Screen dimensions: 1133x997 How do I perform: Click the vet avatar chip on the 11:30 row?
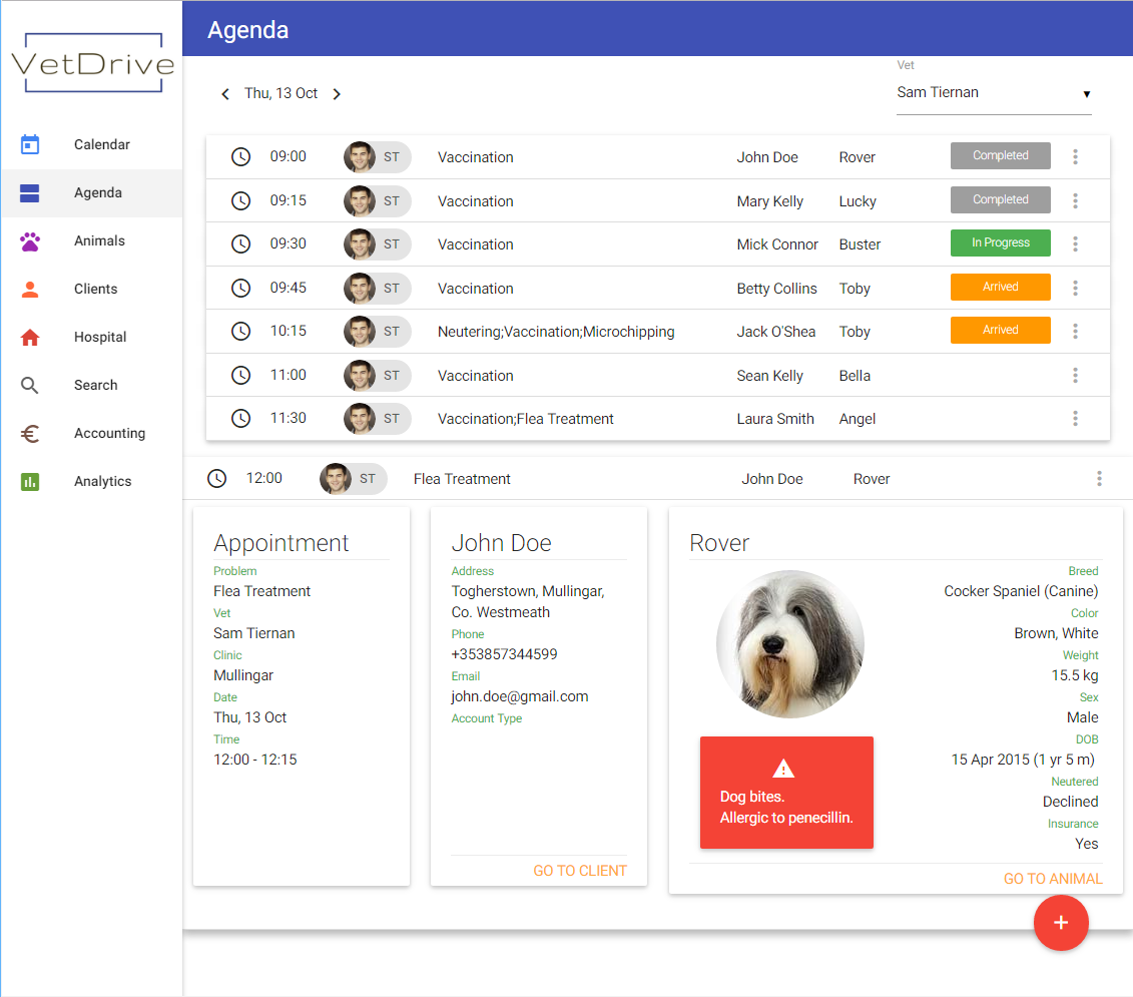coord(377,419)
